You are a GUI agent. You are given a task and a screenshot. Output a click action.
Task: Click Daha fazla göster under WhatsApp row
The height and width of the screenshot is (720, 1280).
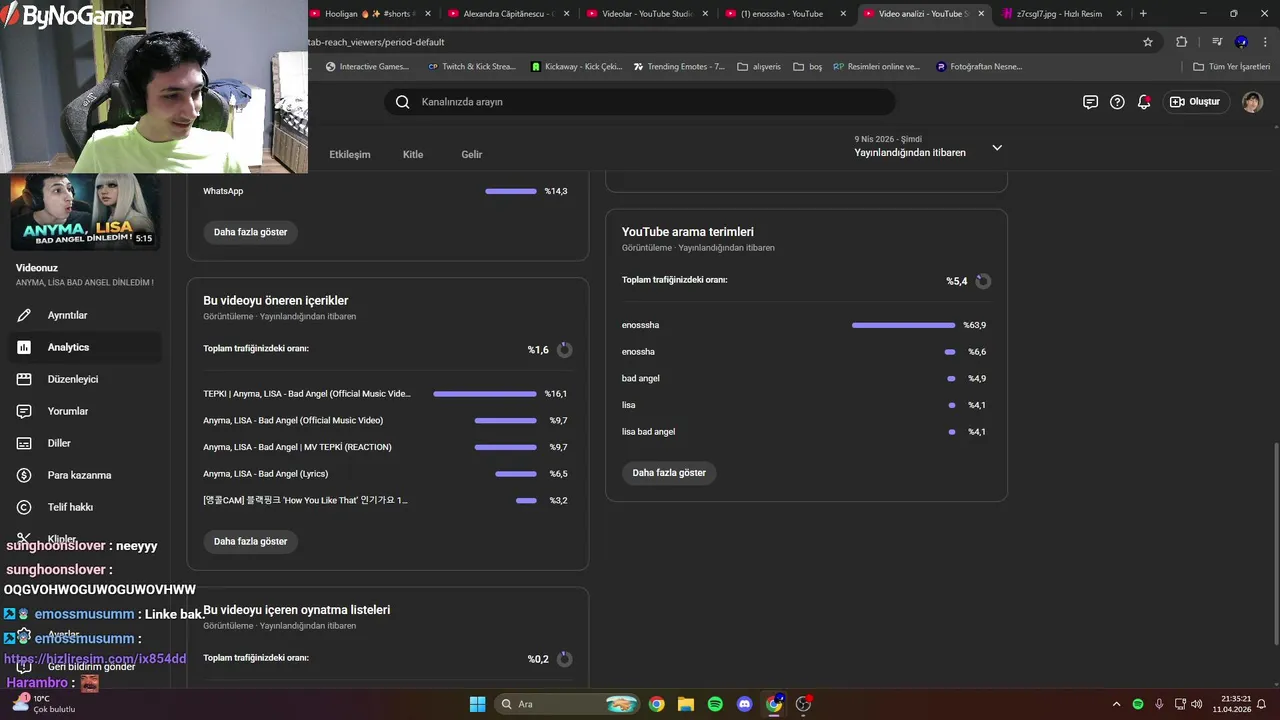click(250, 232)
